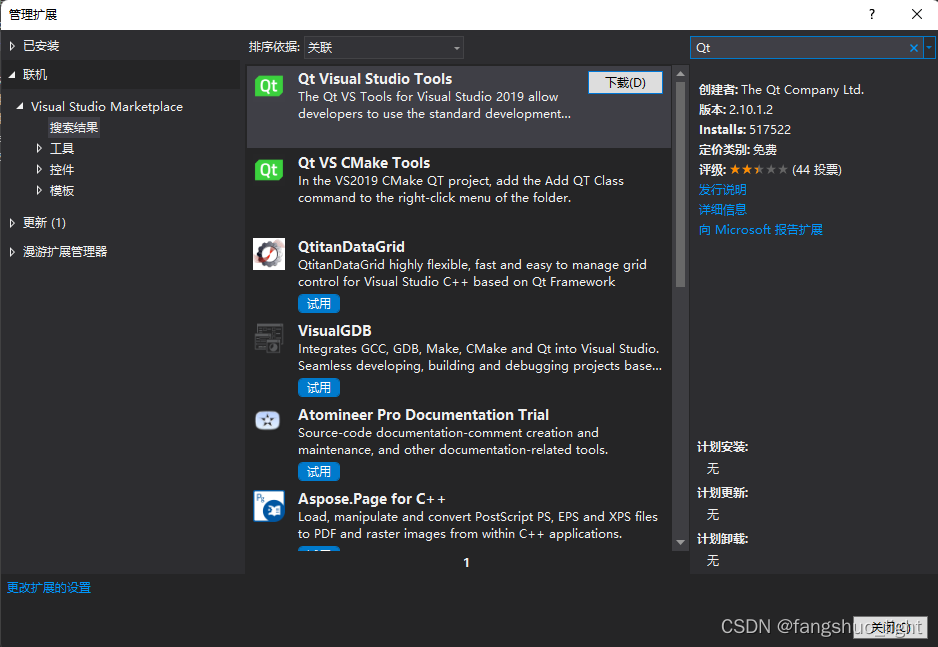Open the help question mark button

[872, 14]
